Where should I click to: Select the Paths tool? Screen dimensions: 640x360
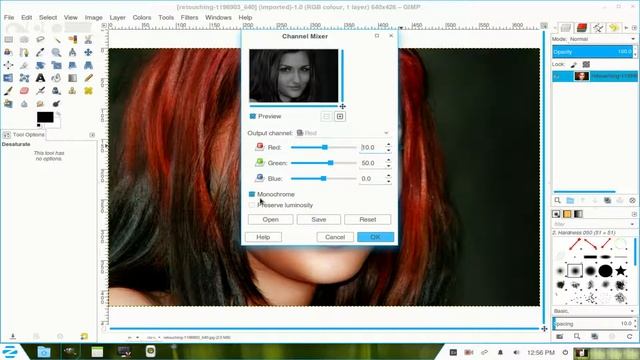click(24, 52)
